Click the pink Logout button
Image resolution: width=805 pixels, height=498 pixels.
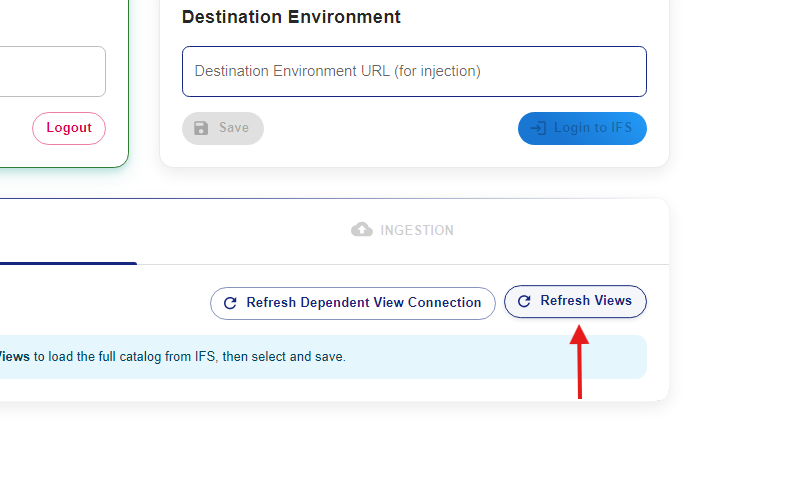(69, 128)
